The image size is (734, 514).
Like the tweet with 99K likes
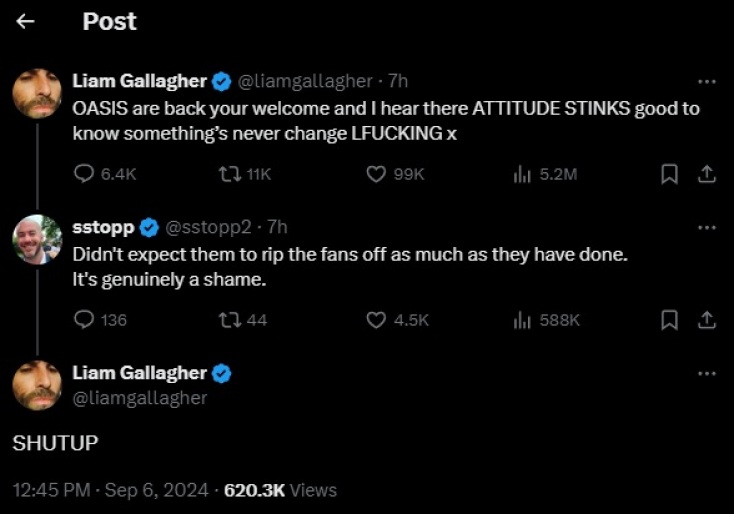pos(376,174)
